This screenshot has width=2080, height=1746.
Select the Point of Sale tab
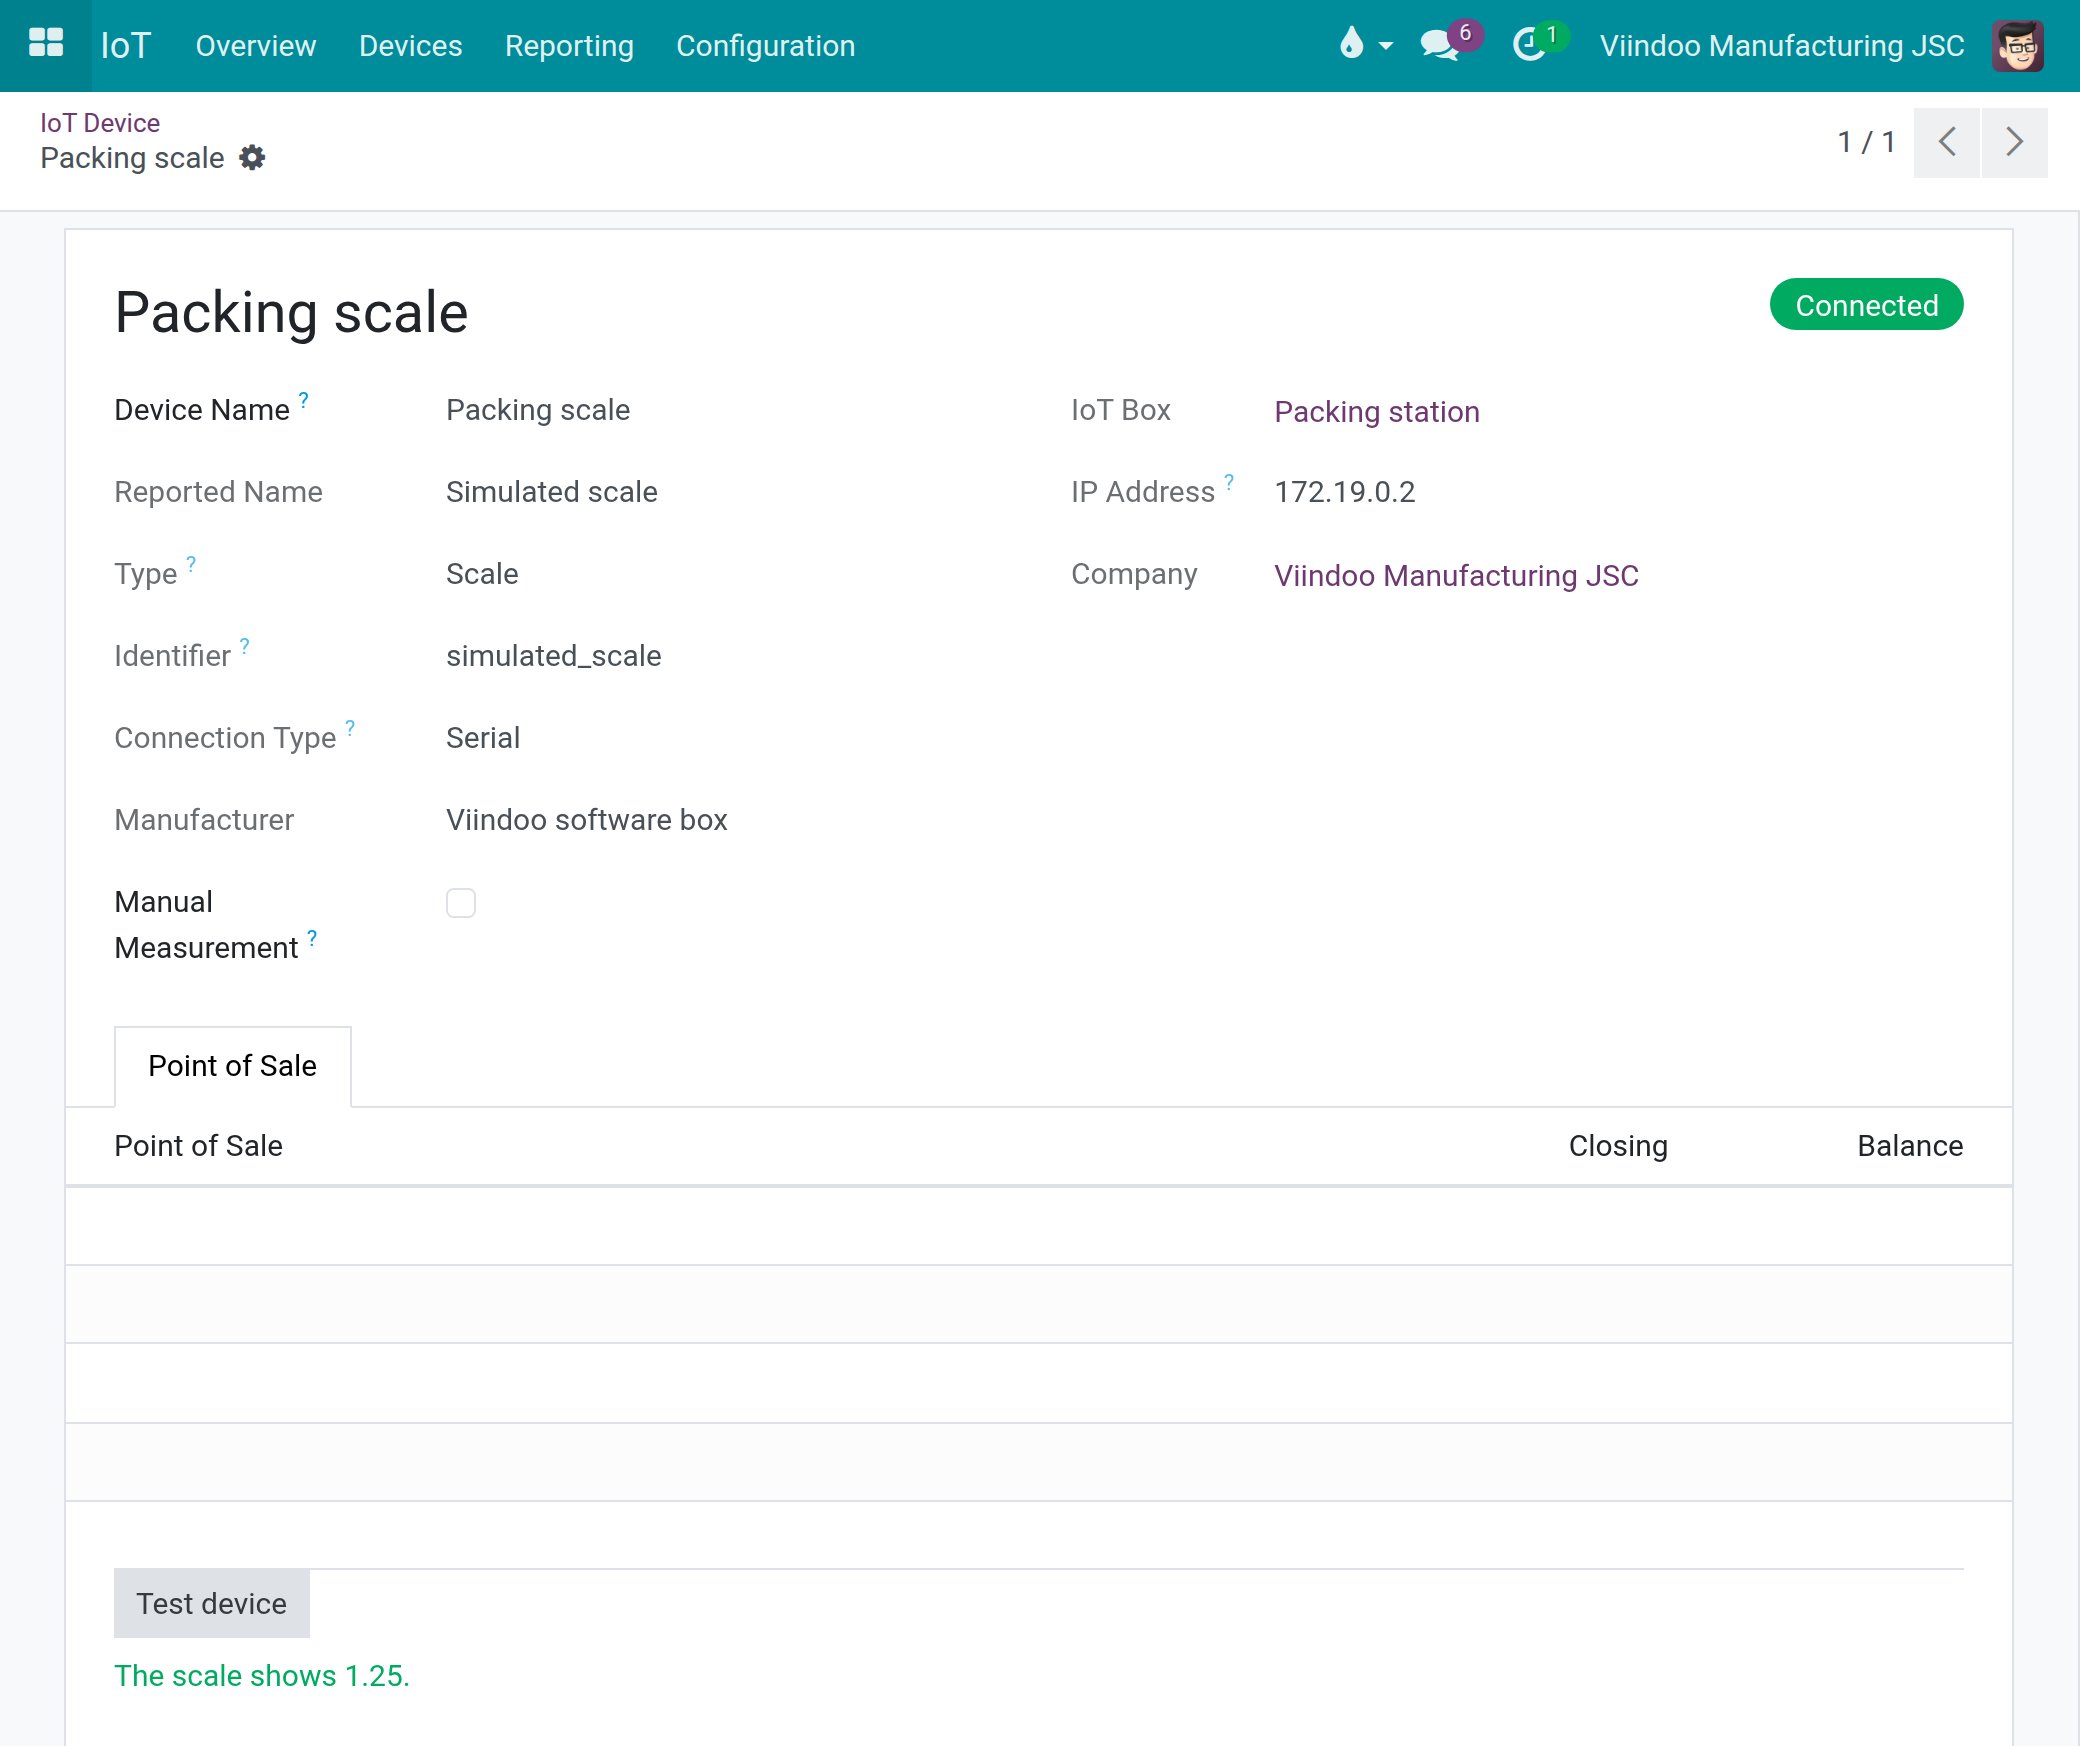(x=233, y=1066)
